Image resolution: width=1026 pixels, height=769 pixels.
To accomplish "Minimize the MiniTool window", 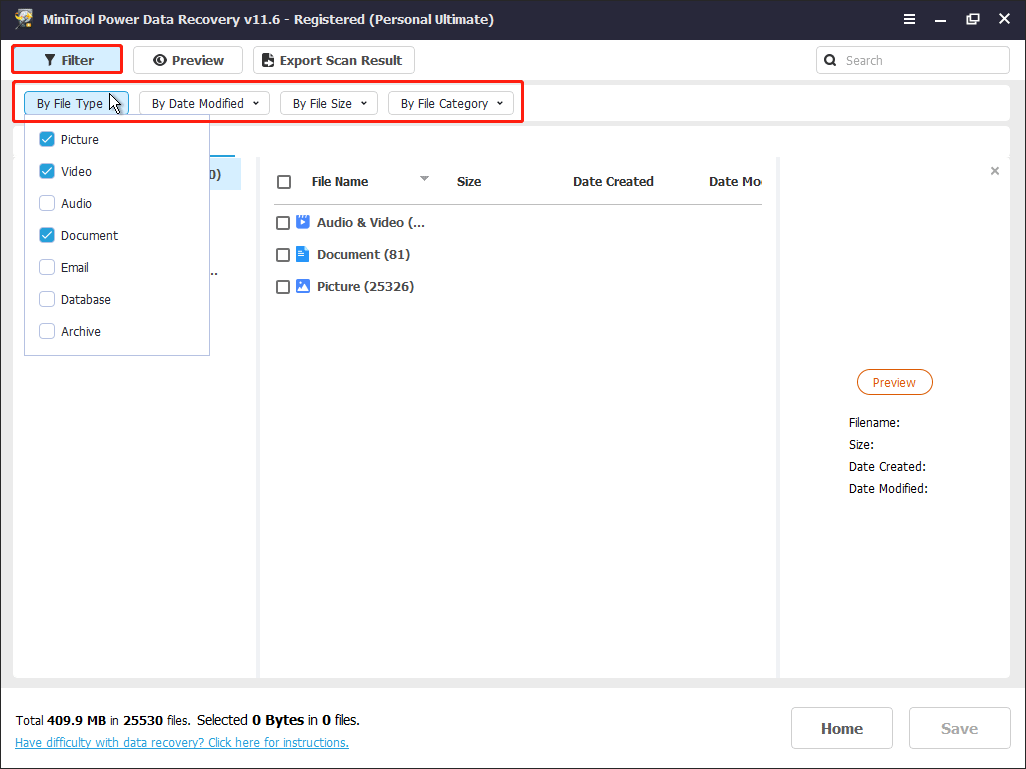I will tap(940, 20).
